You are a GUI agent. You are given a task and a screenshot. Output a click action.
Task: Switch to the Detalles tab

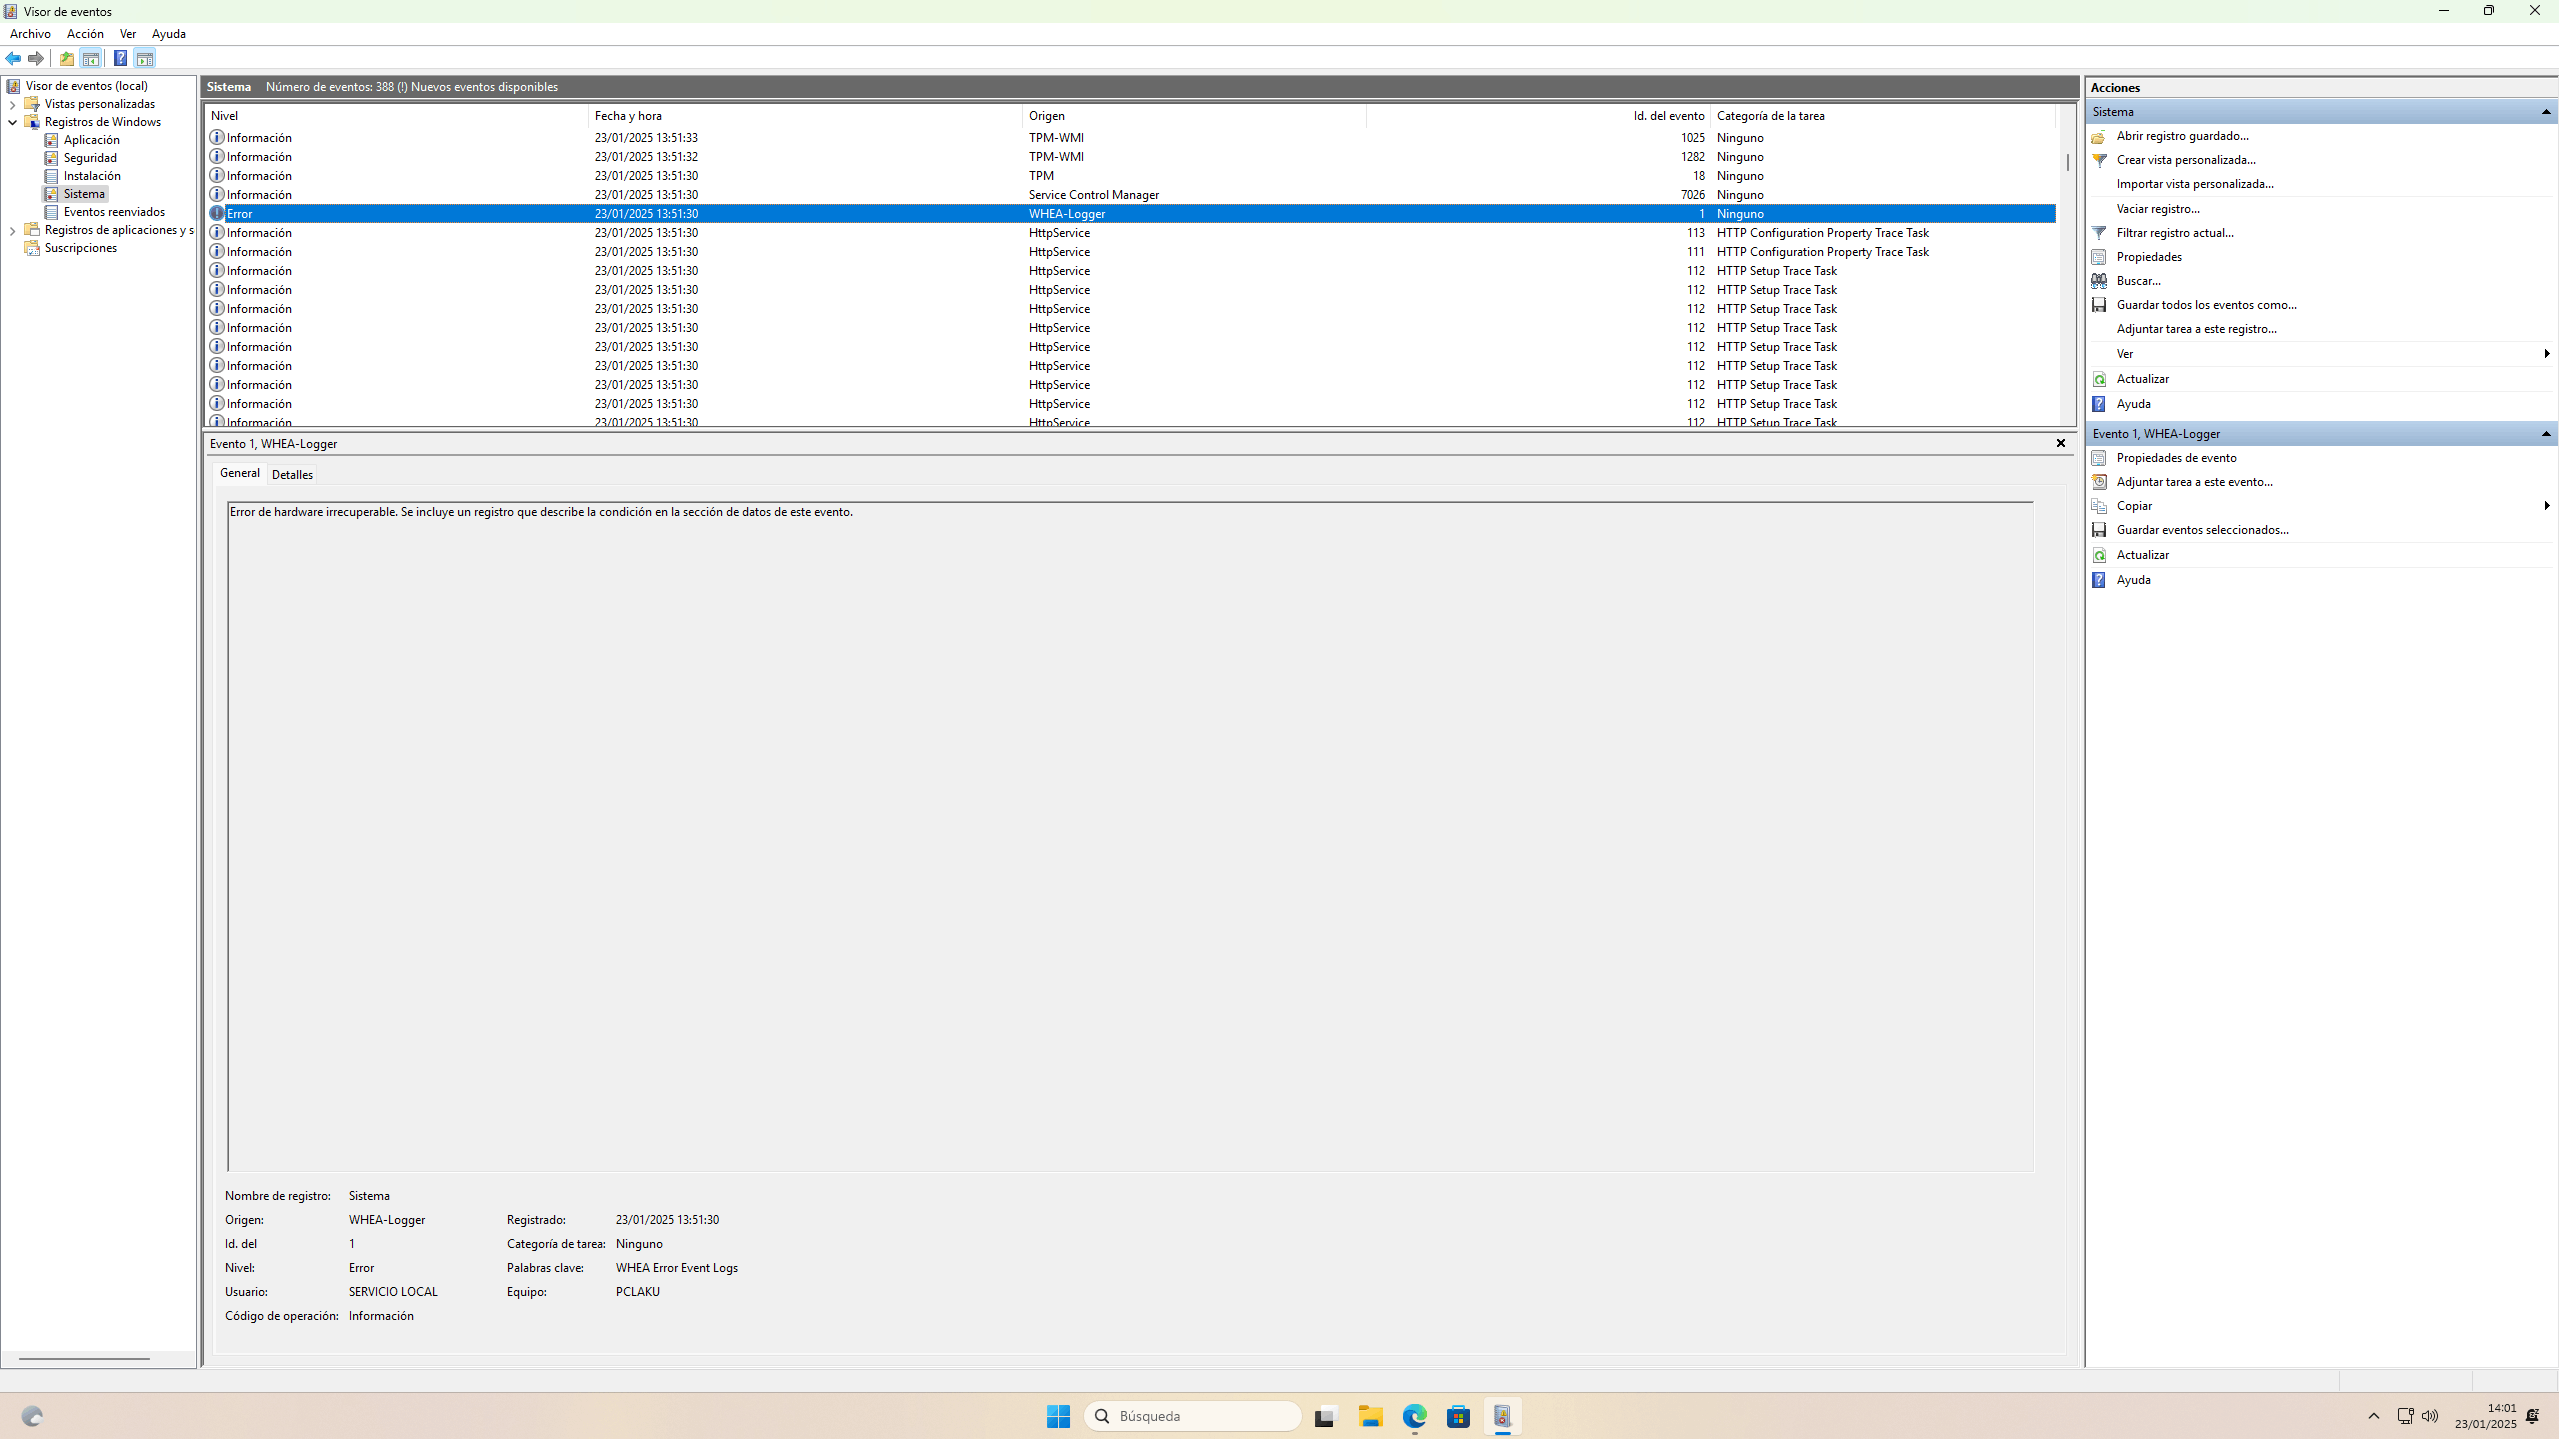click(x=292, y=475)
